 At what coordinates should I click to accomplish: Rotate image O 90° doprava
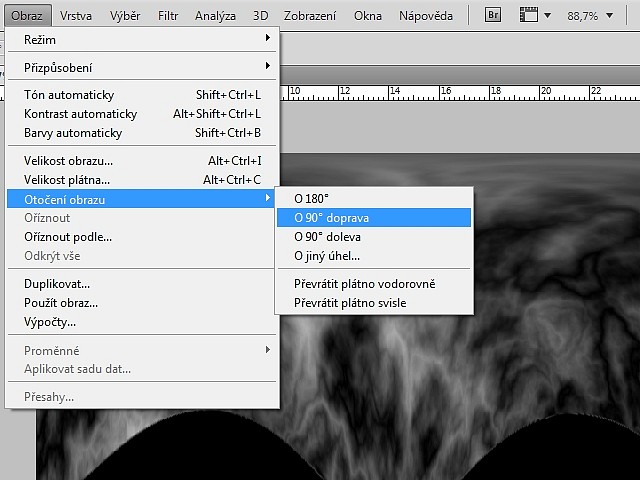coord(374,218)
